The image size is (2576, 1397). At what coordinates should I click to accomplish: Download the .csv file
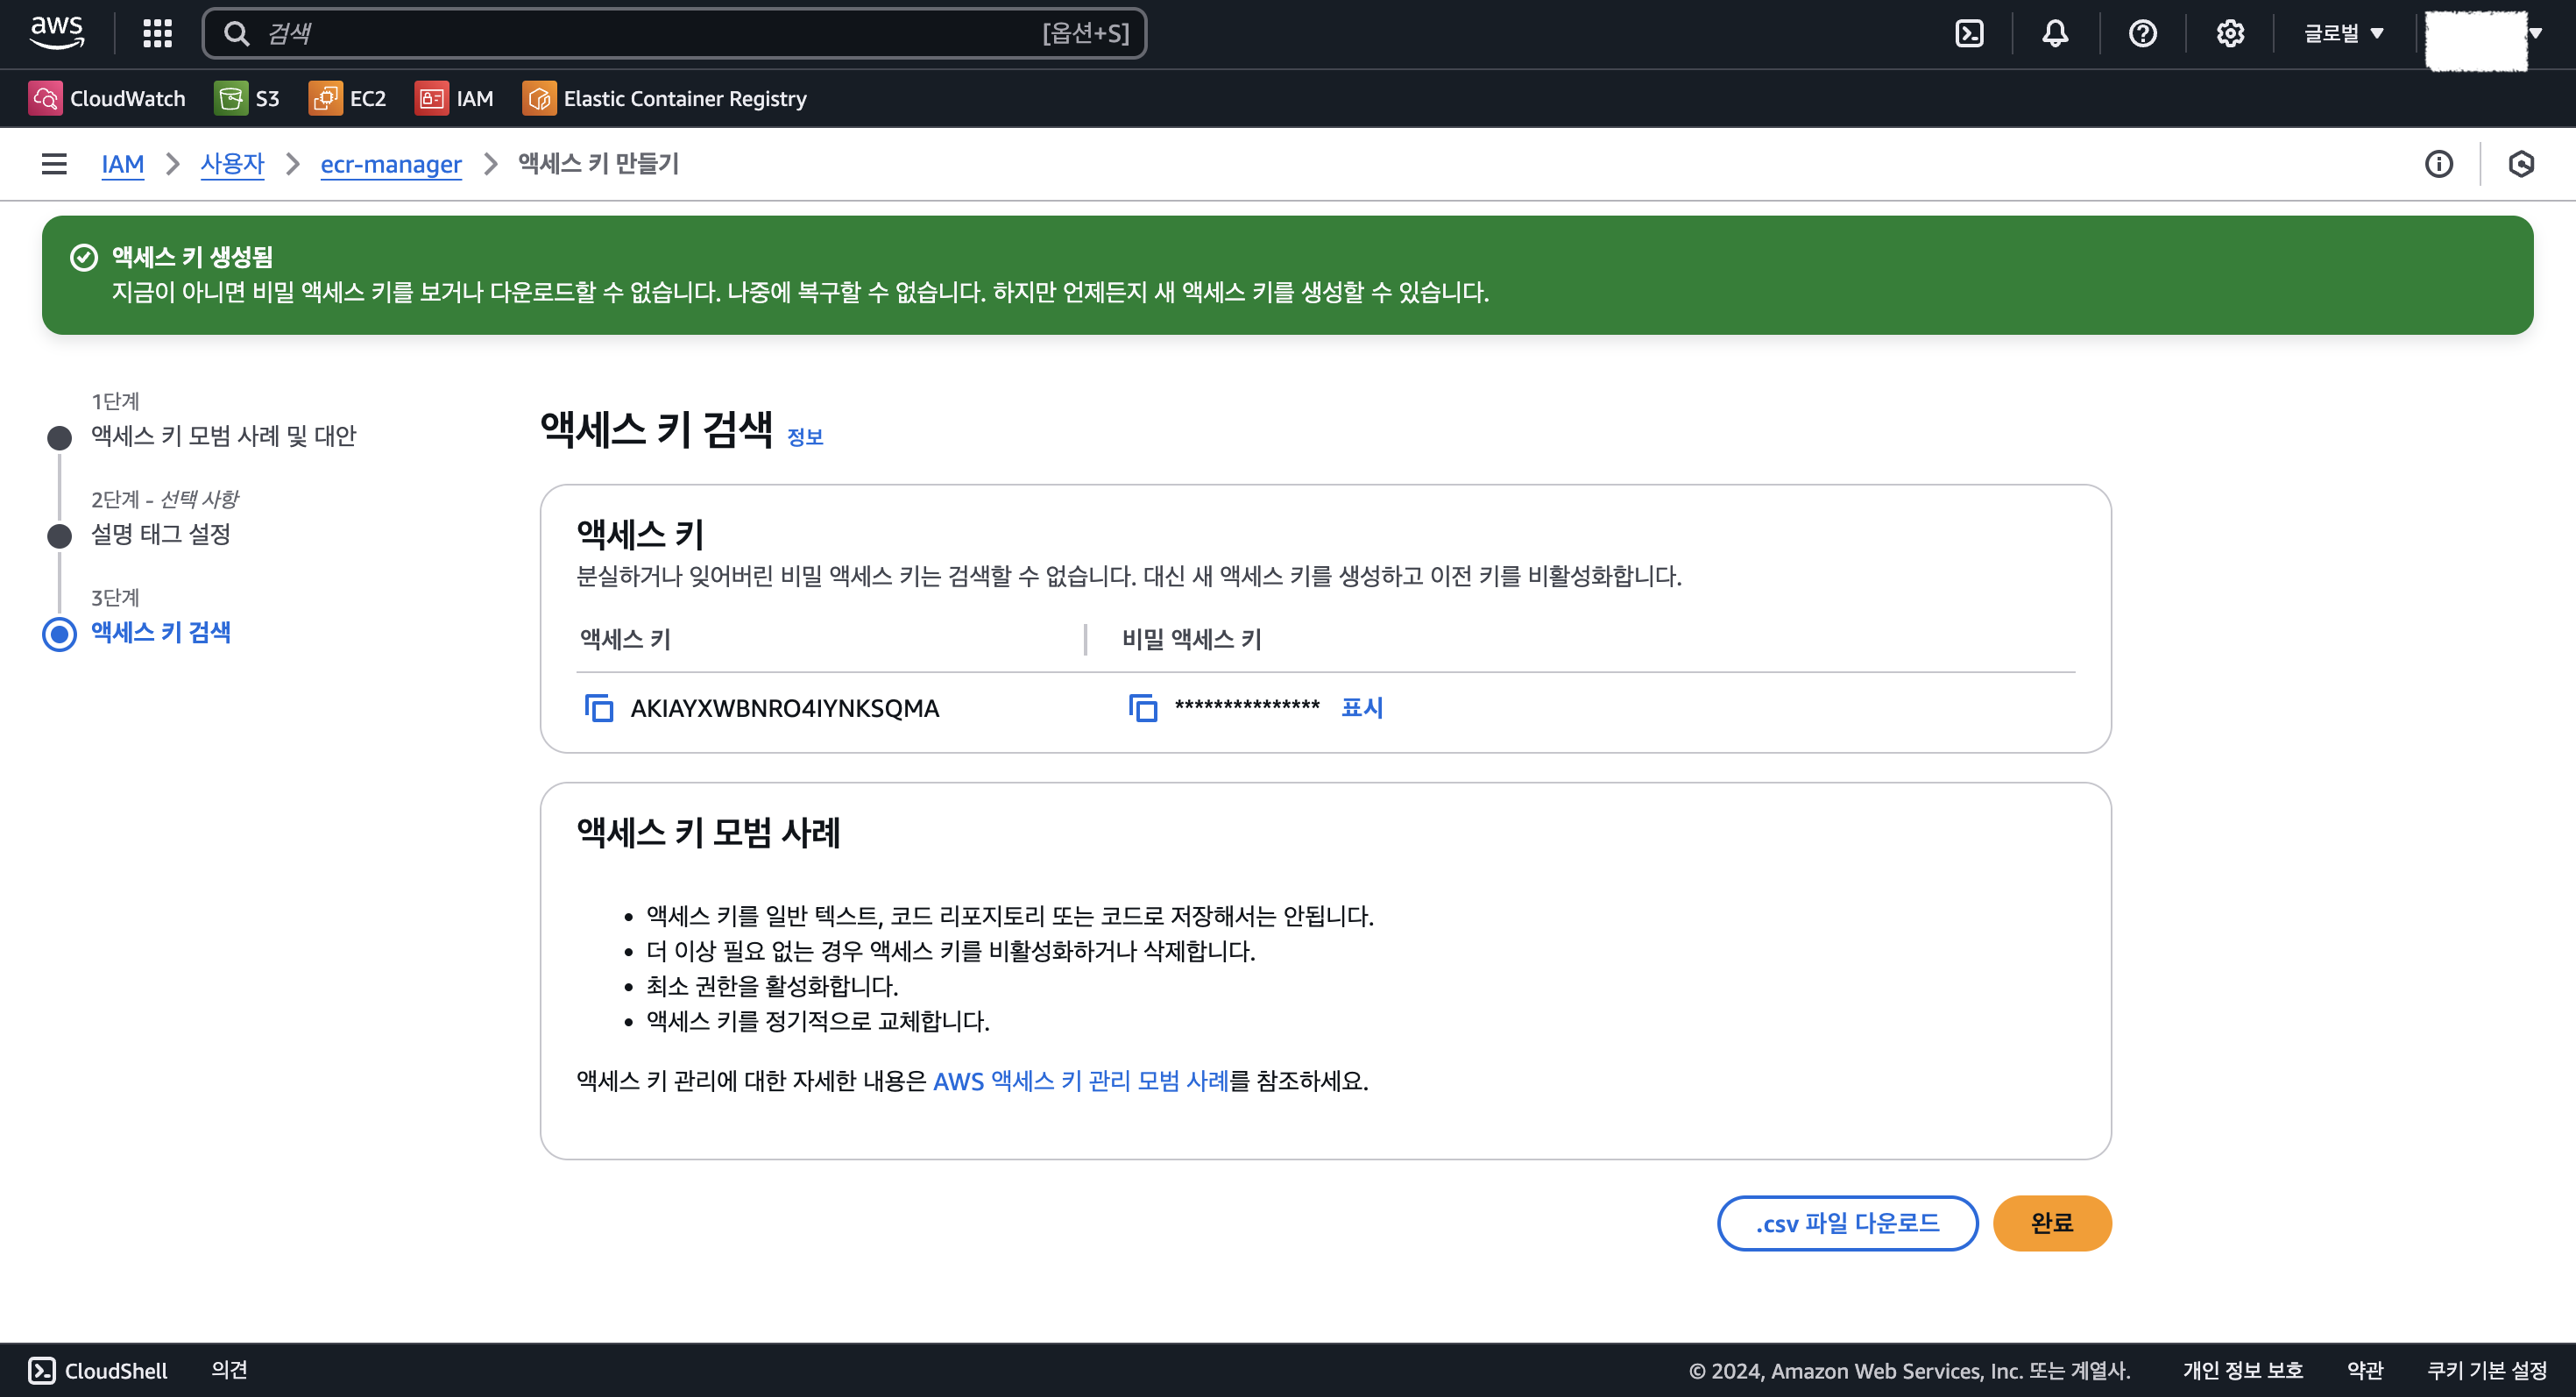[x=1846, y=1223]
